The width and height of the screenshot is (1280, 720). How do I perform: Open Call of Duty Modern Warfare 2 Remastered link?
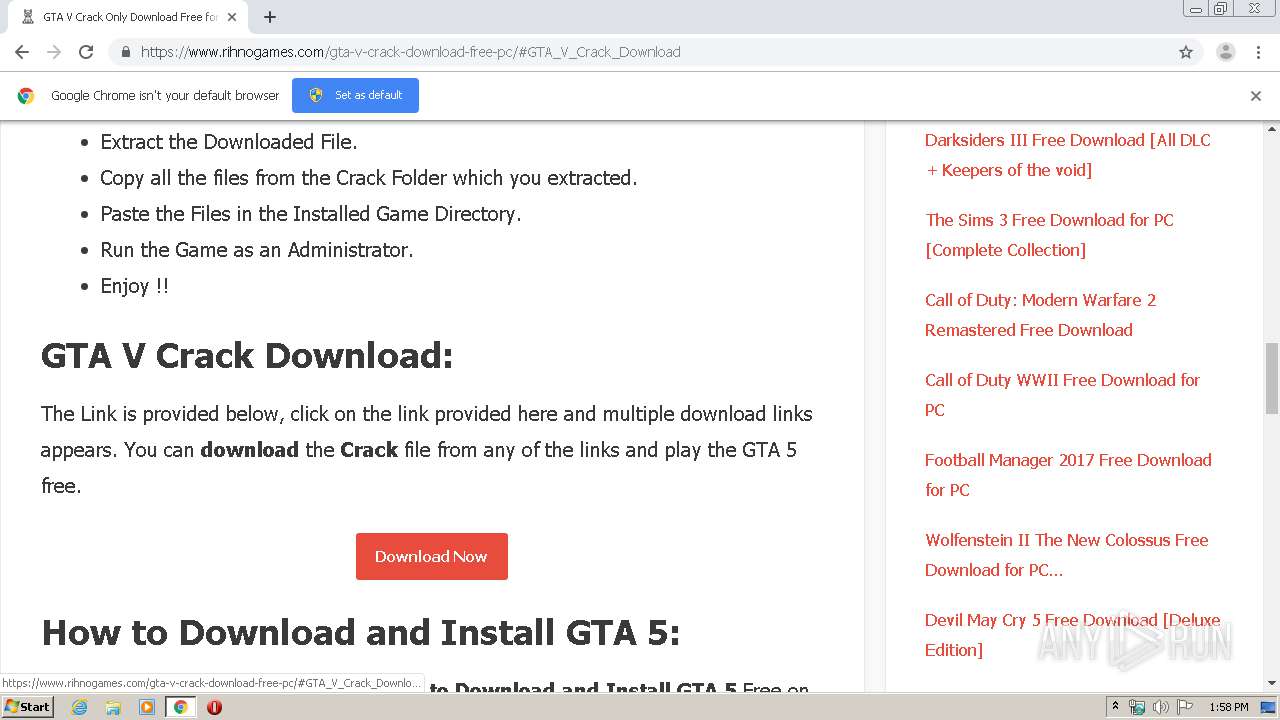point(1040,315)
